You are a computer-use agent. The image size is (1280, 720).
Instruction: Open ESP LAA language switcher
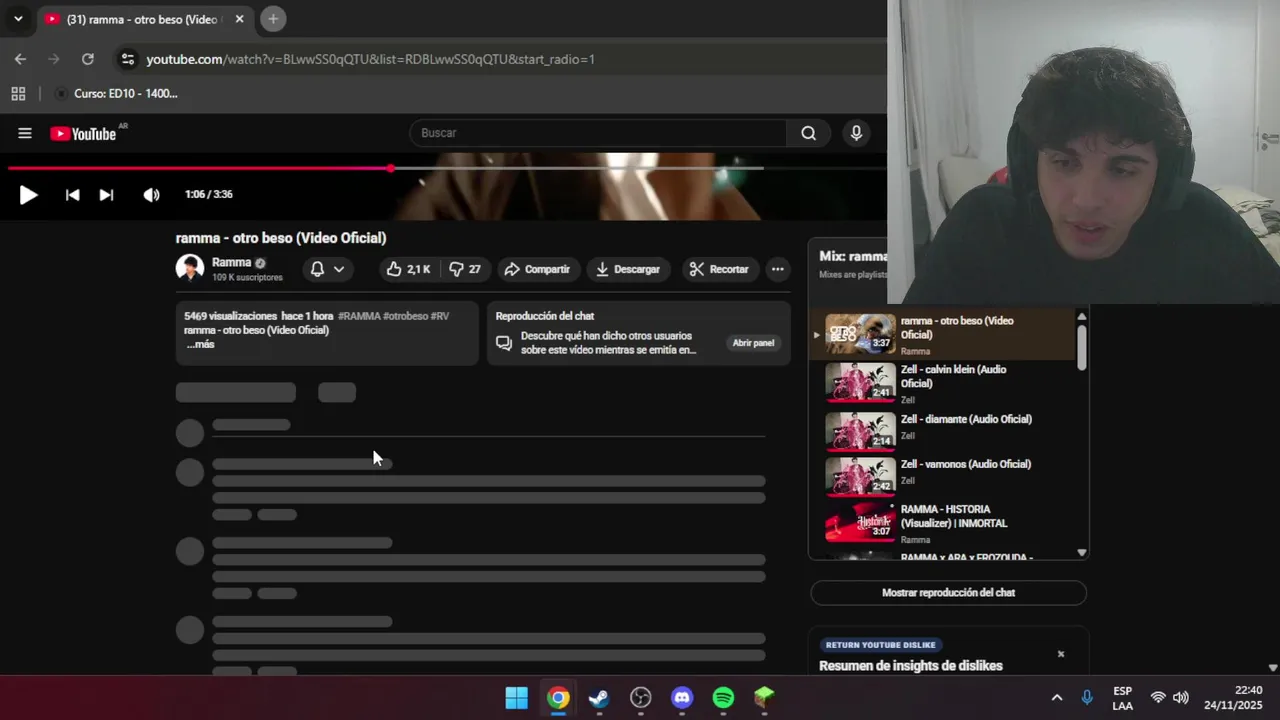coord(1123,698)
